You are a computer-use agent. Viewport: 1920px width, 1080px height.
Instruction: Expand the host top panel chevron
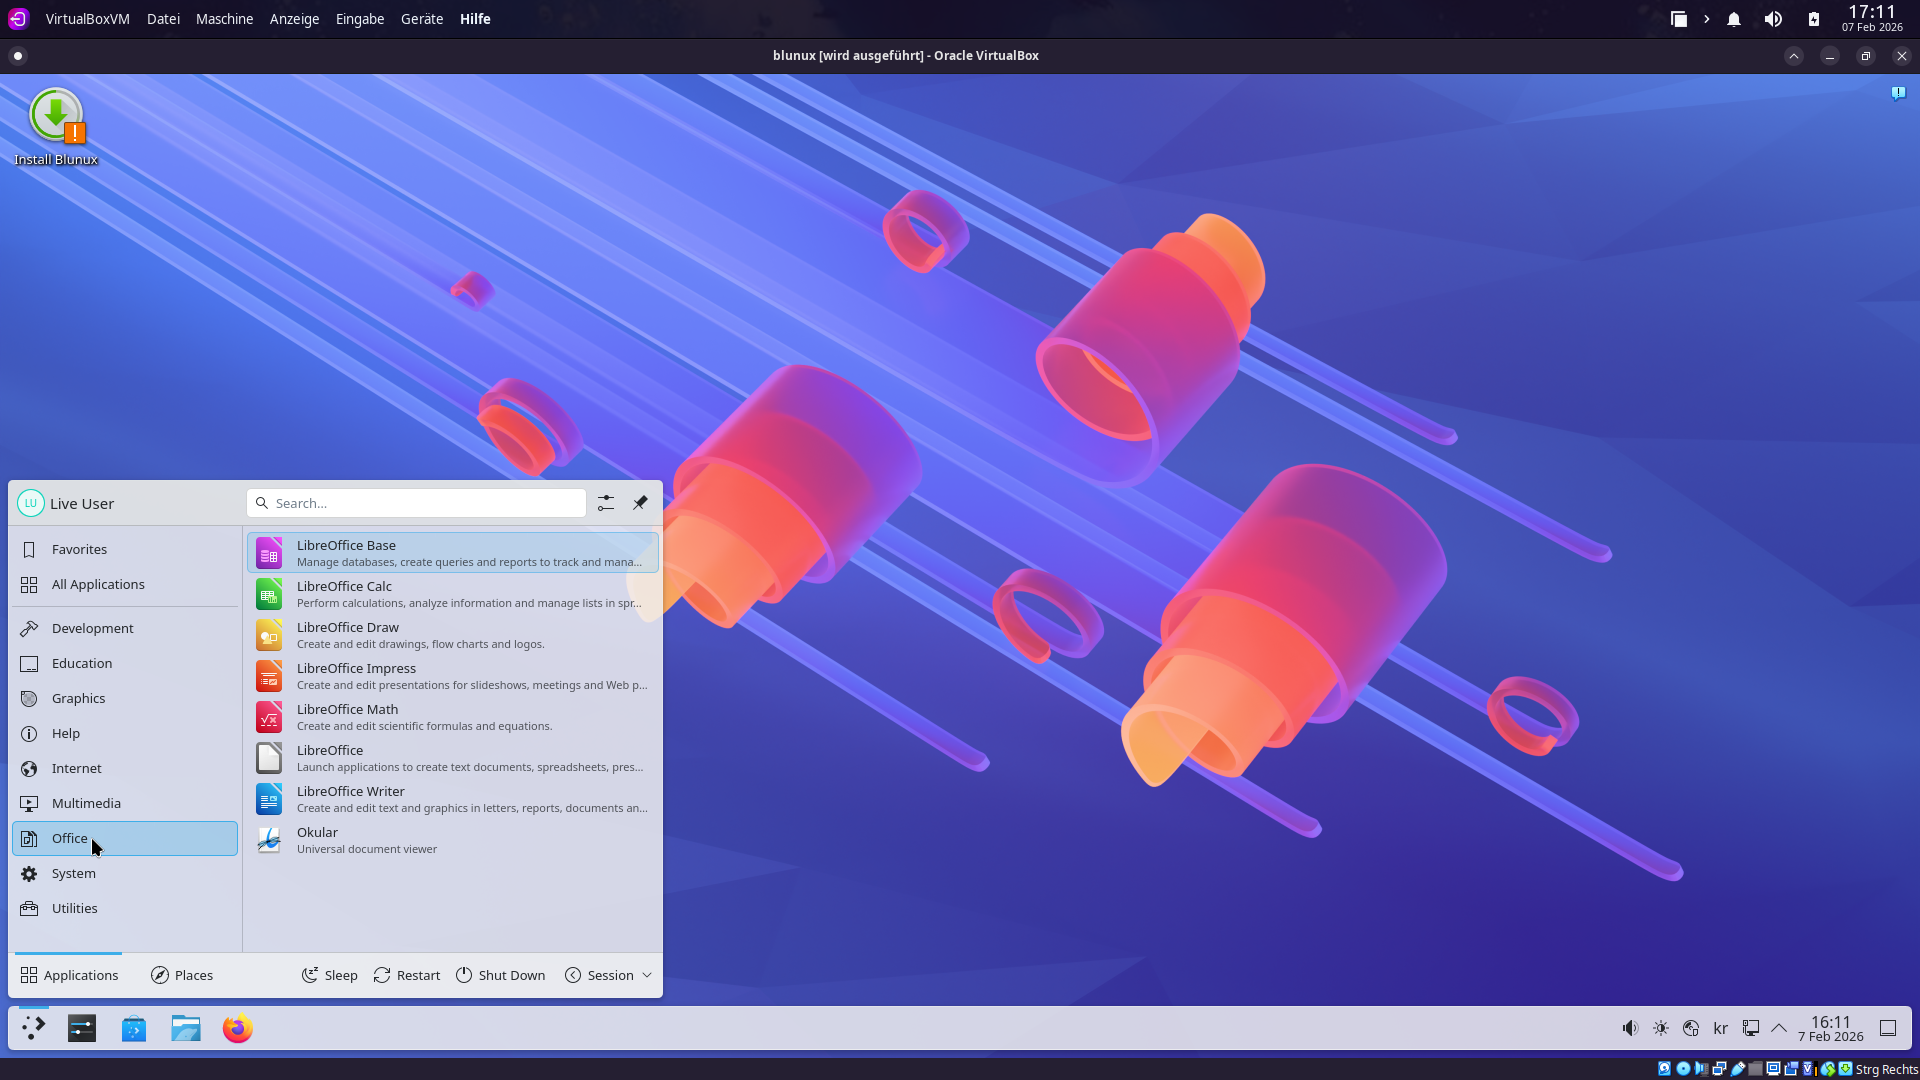pos(1706,19)
